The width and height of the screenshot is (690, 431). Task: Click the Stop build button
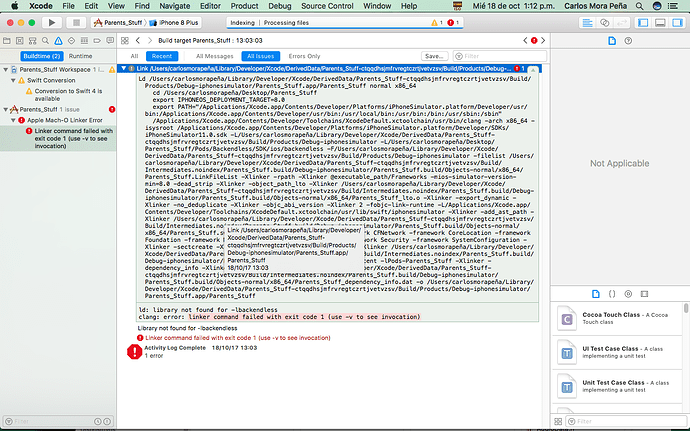click(76, 22)
